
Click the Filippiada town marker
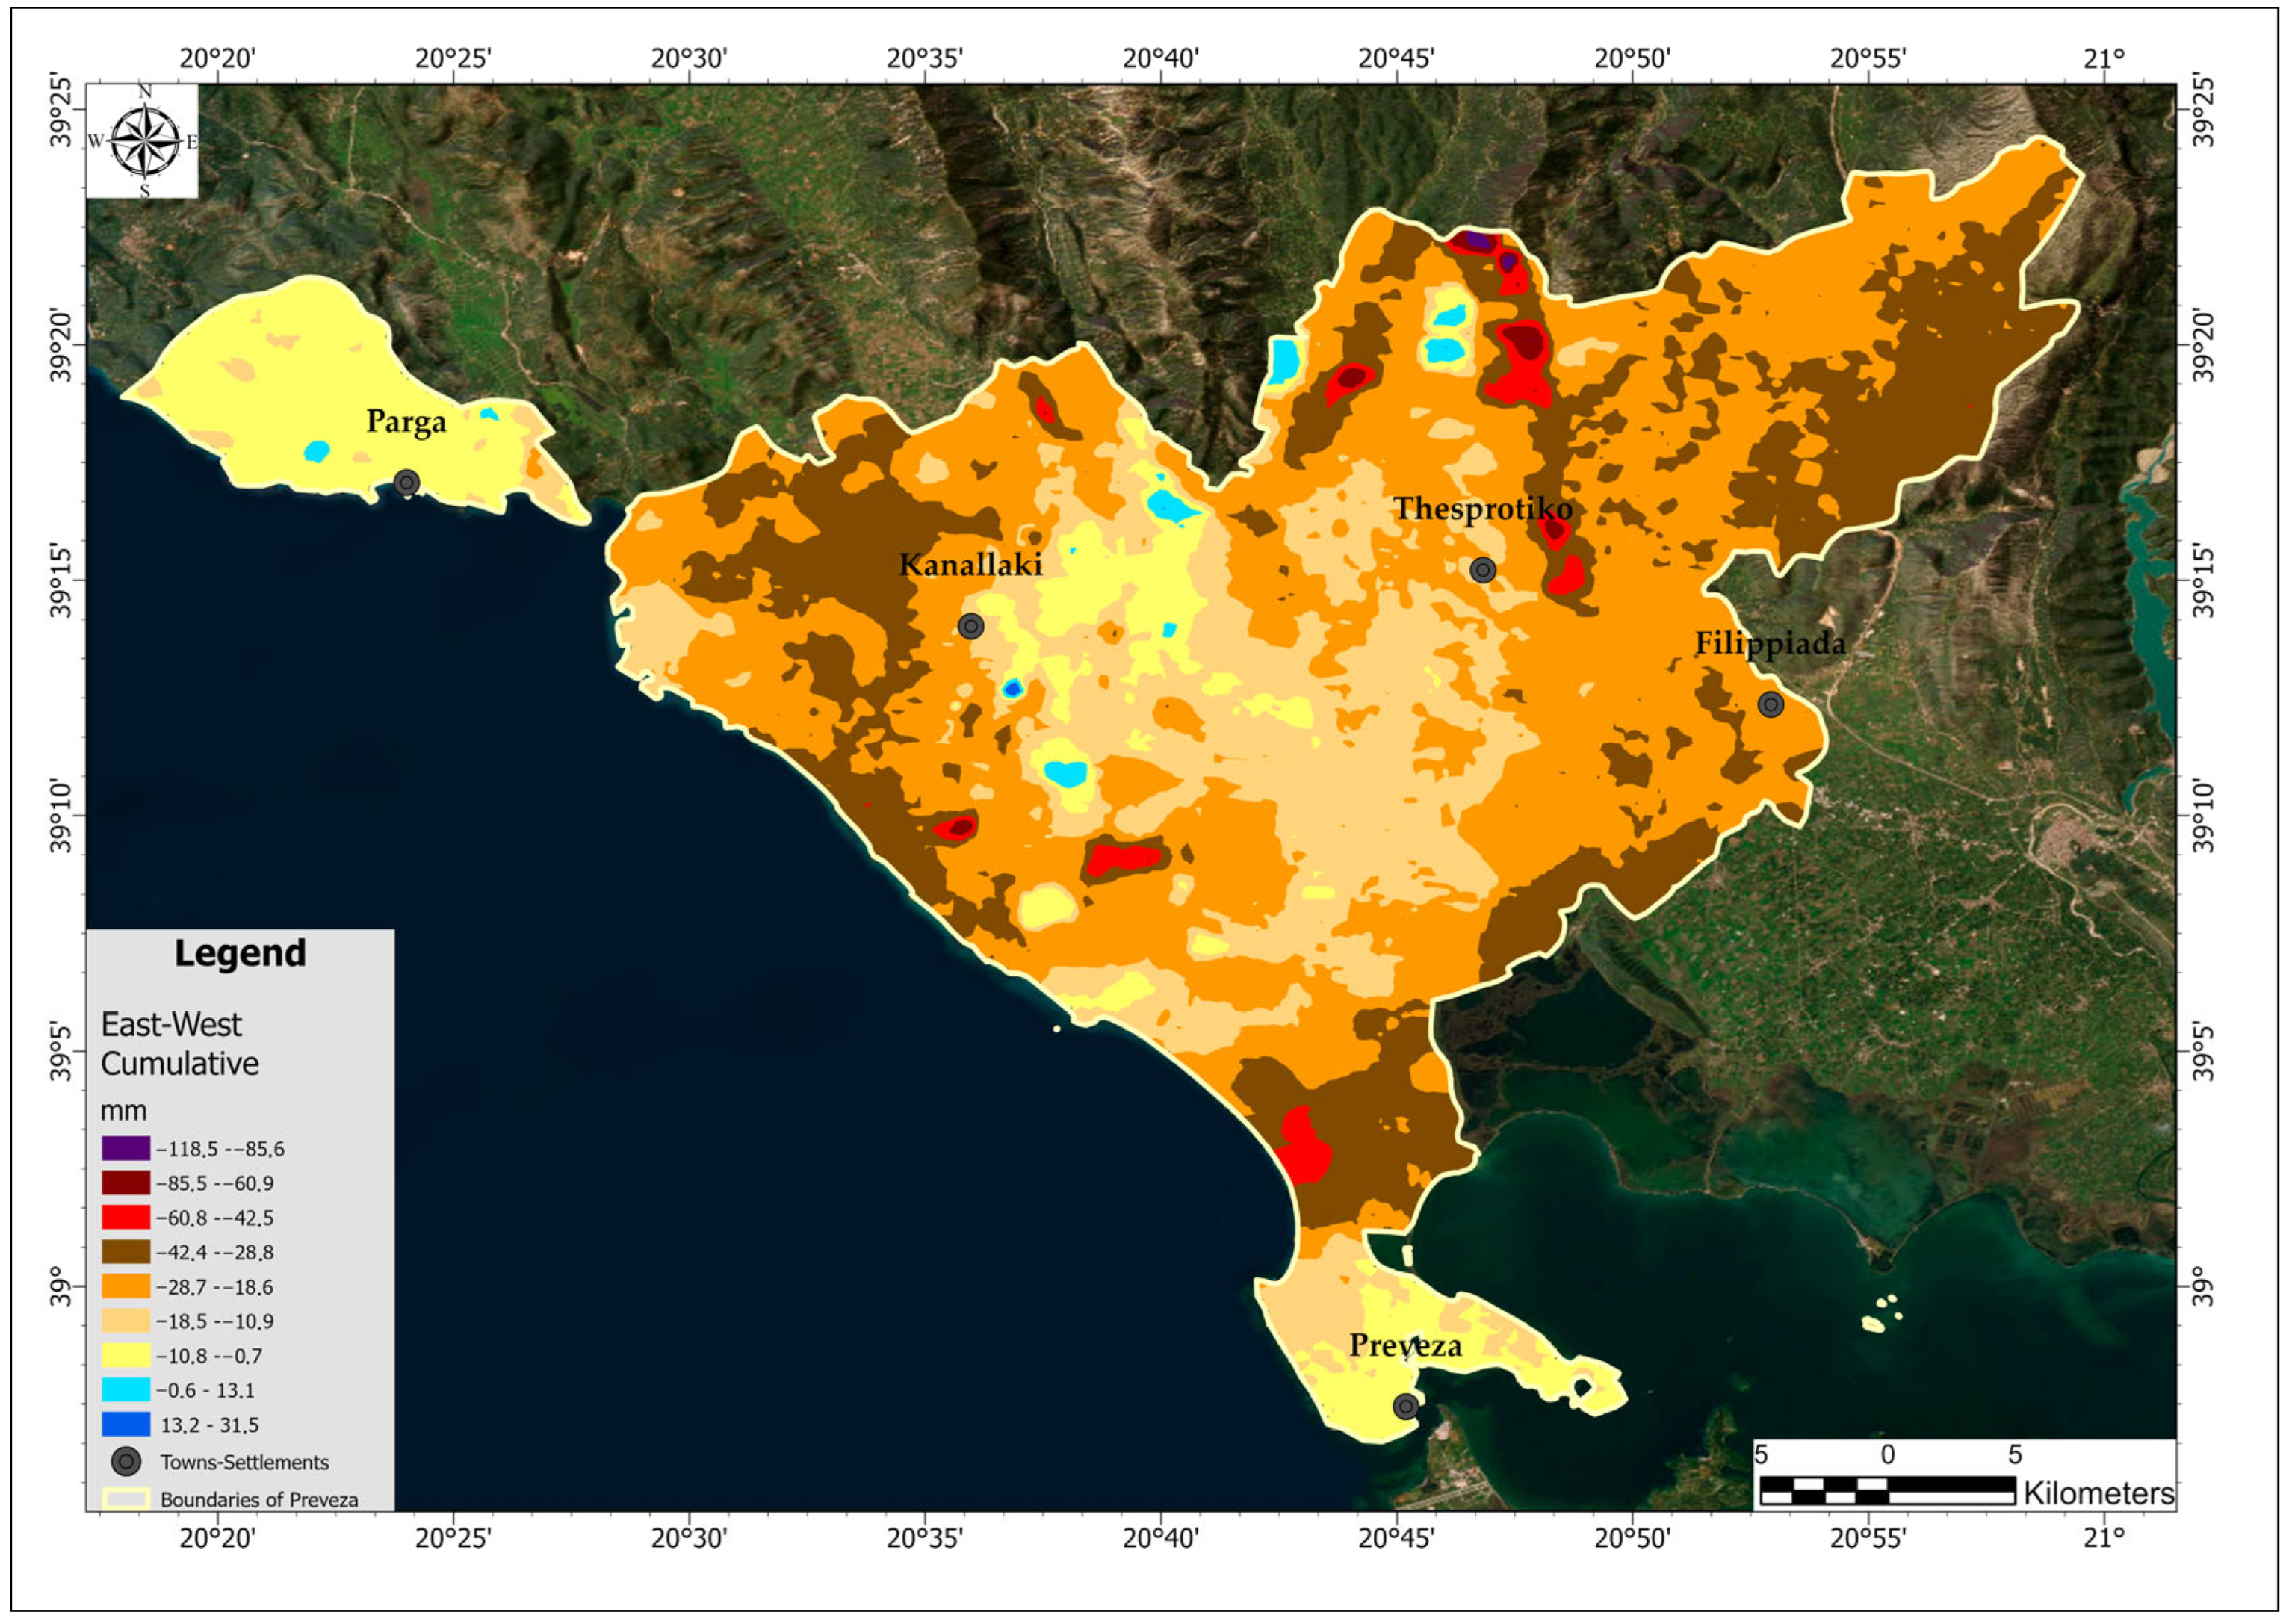(x=1771, y=705)
